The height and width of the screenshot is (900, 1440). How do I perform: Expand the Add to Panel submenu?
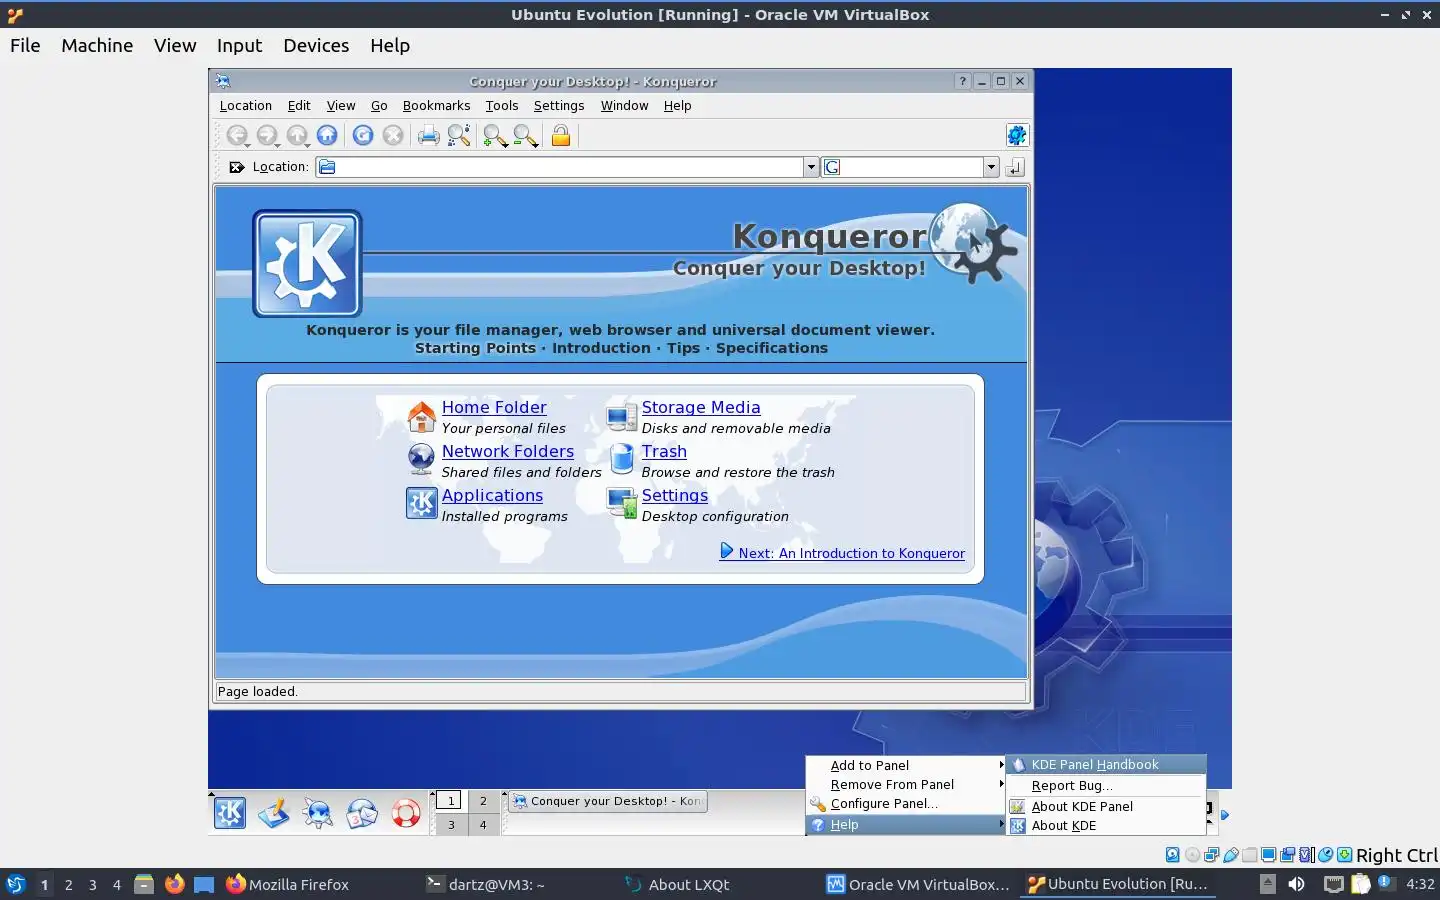(x=906, y=765)
